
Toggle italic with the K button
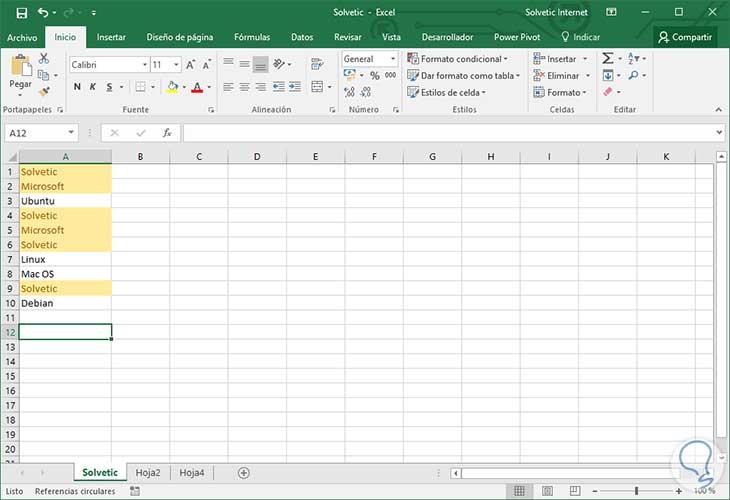pos(93,87)
